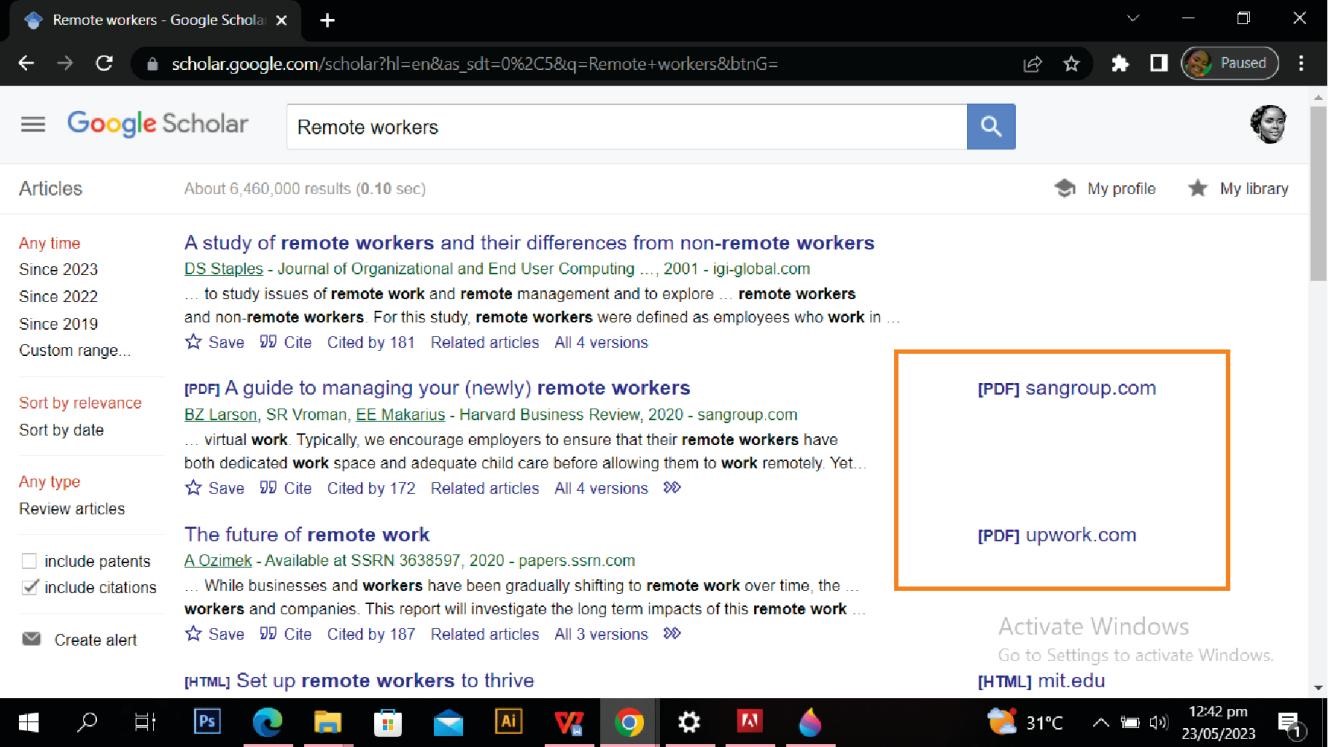Screen dimensions: 1328x747
Task: Expand more links for the Harvard Business Review result
Action: click(x=671, y=488)
